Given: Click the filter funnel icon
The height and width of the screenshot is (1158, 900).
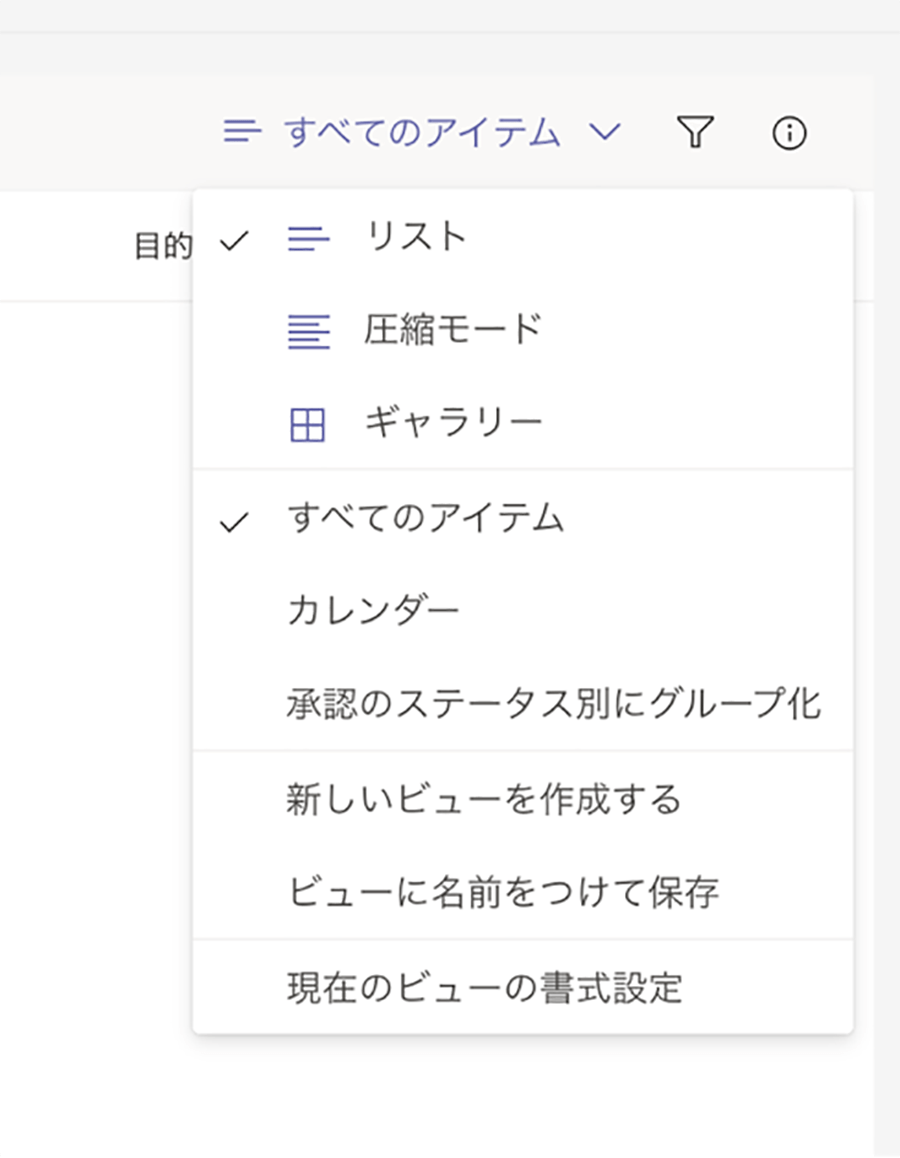Looking at the screenshot, I should click(x=695, y=132).
